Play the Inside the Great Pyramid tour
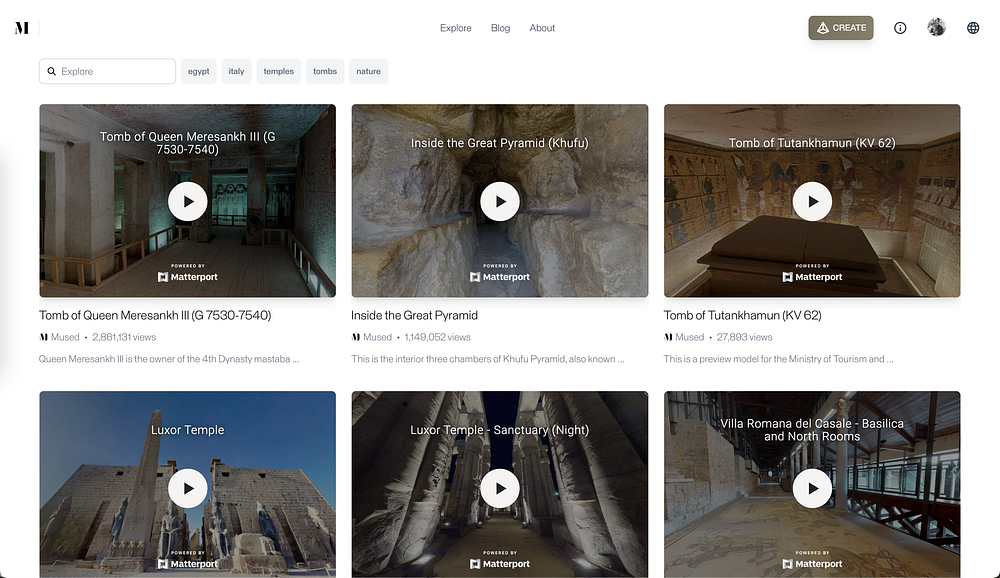This screenshot has height=578, width=1000. click(x=500, y=202)
